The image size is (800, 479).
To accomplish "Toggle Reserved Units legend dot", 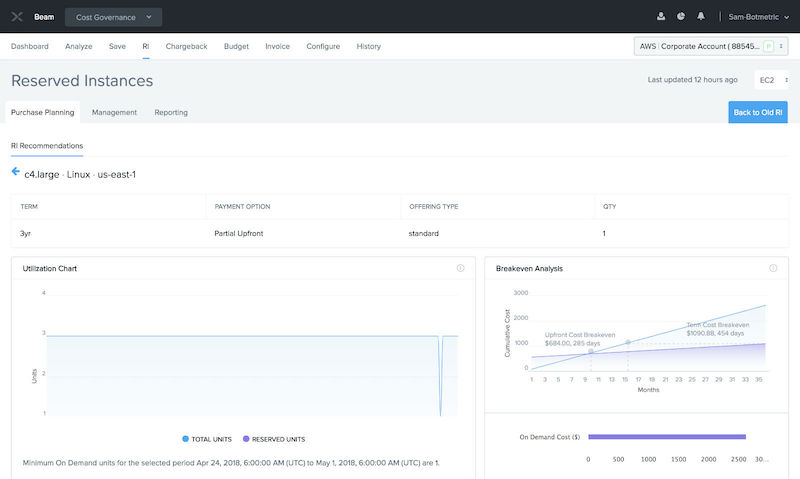I will 246,439.
